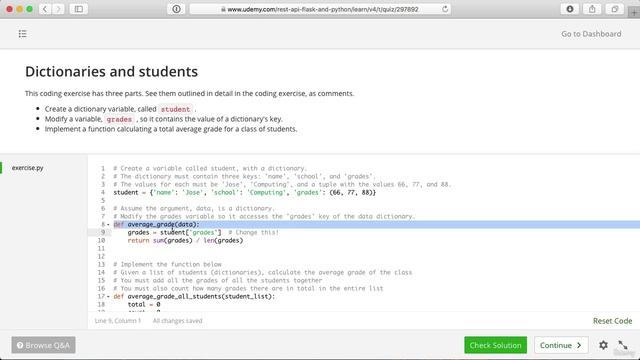Open the Safari downloads icon
The image size is (640, 360).
click(570, 9)
